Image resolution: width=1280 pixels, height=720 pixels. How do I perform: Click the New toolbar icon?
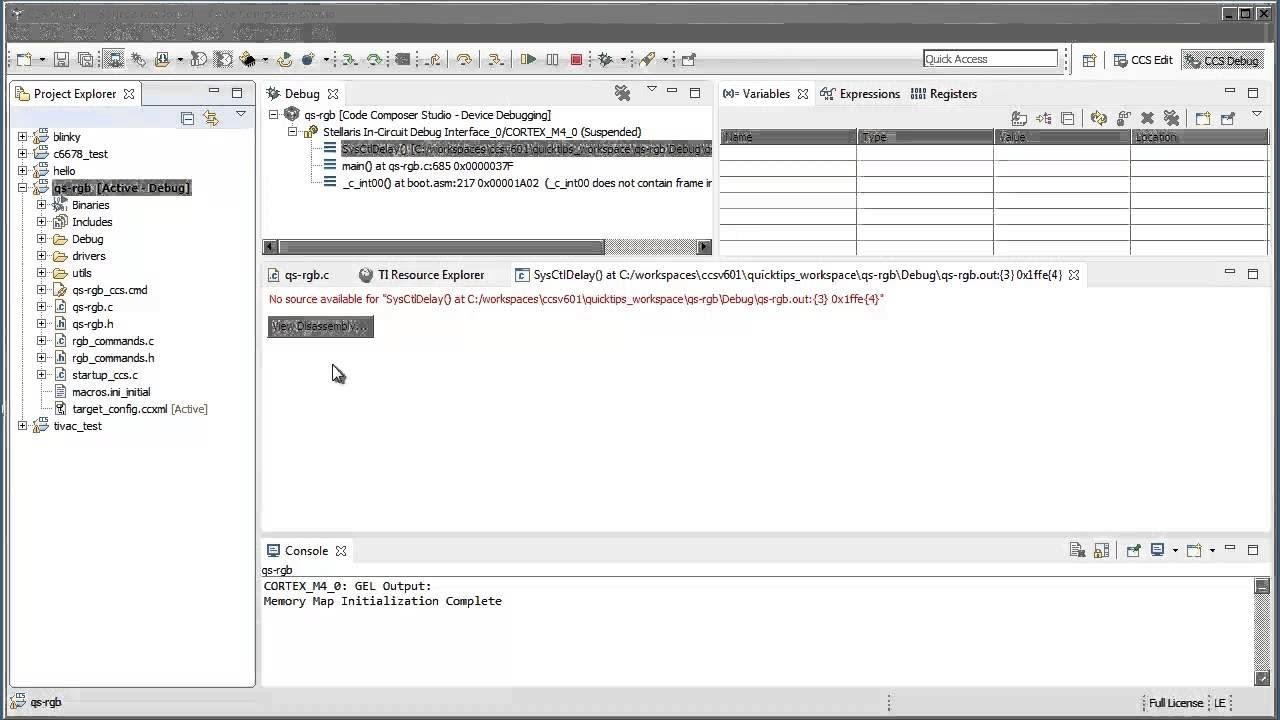[x=24, y=60]
